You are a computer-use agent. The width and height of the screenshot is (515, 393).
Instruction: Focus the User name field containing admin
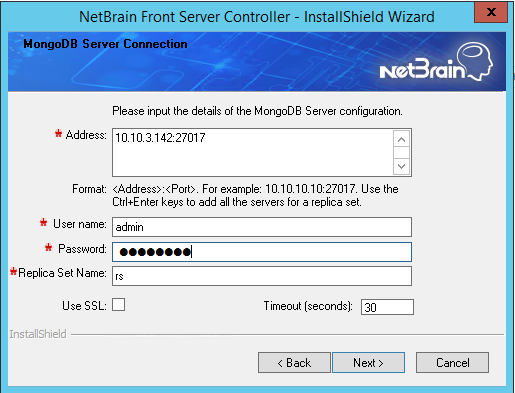262,227
